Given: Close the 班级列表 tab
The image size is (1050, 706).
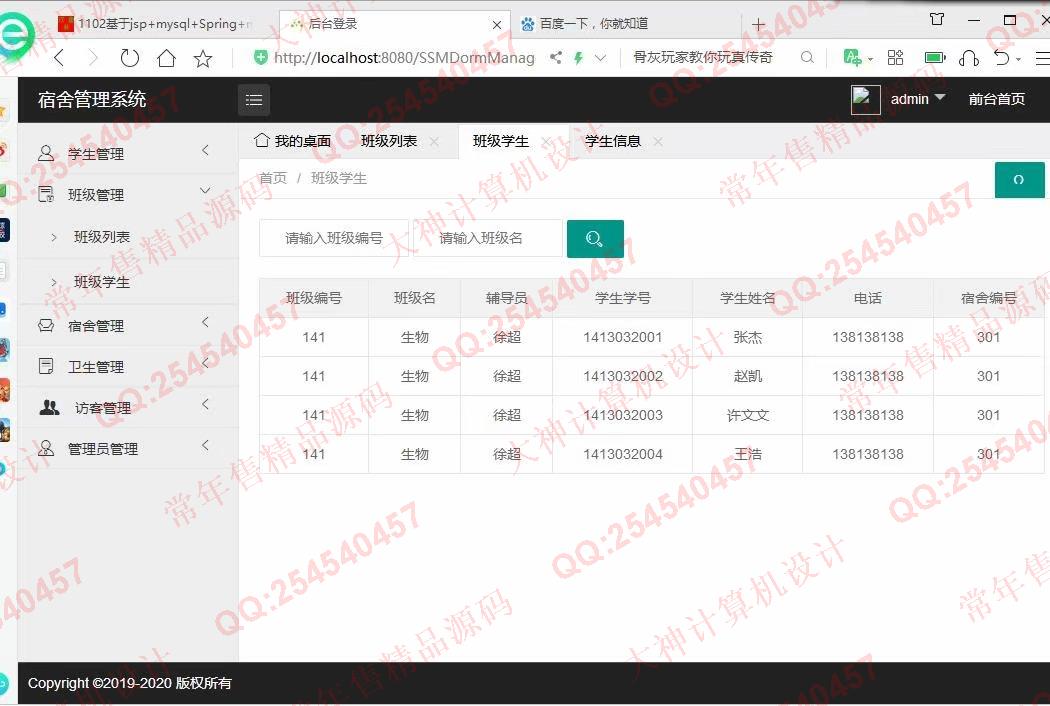Looking at the screenshot, I should (434, 142).
